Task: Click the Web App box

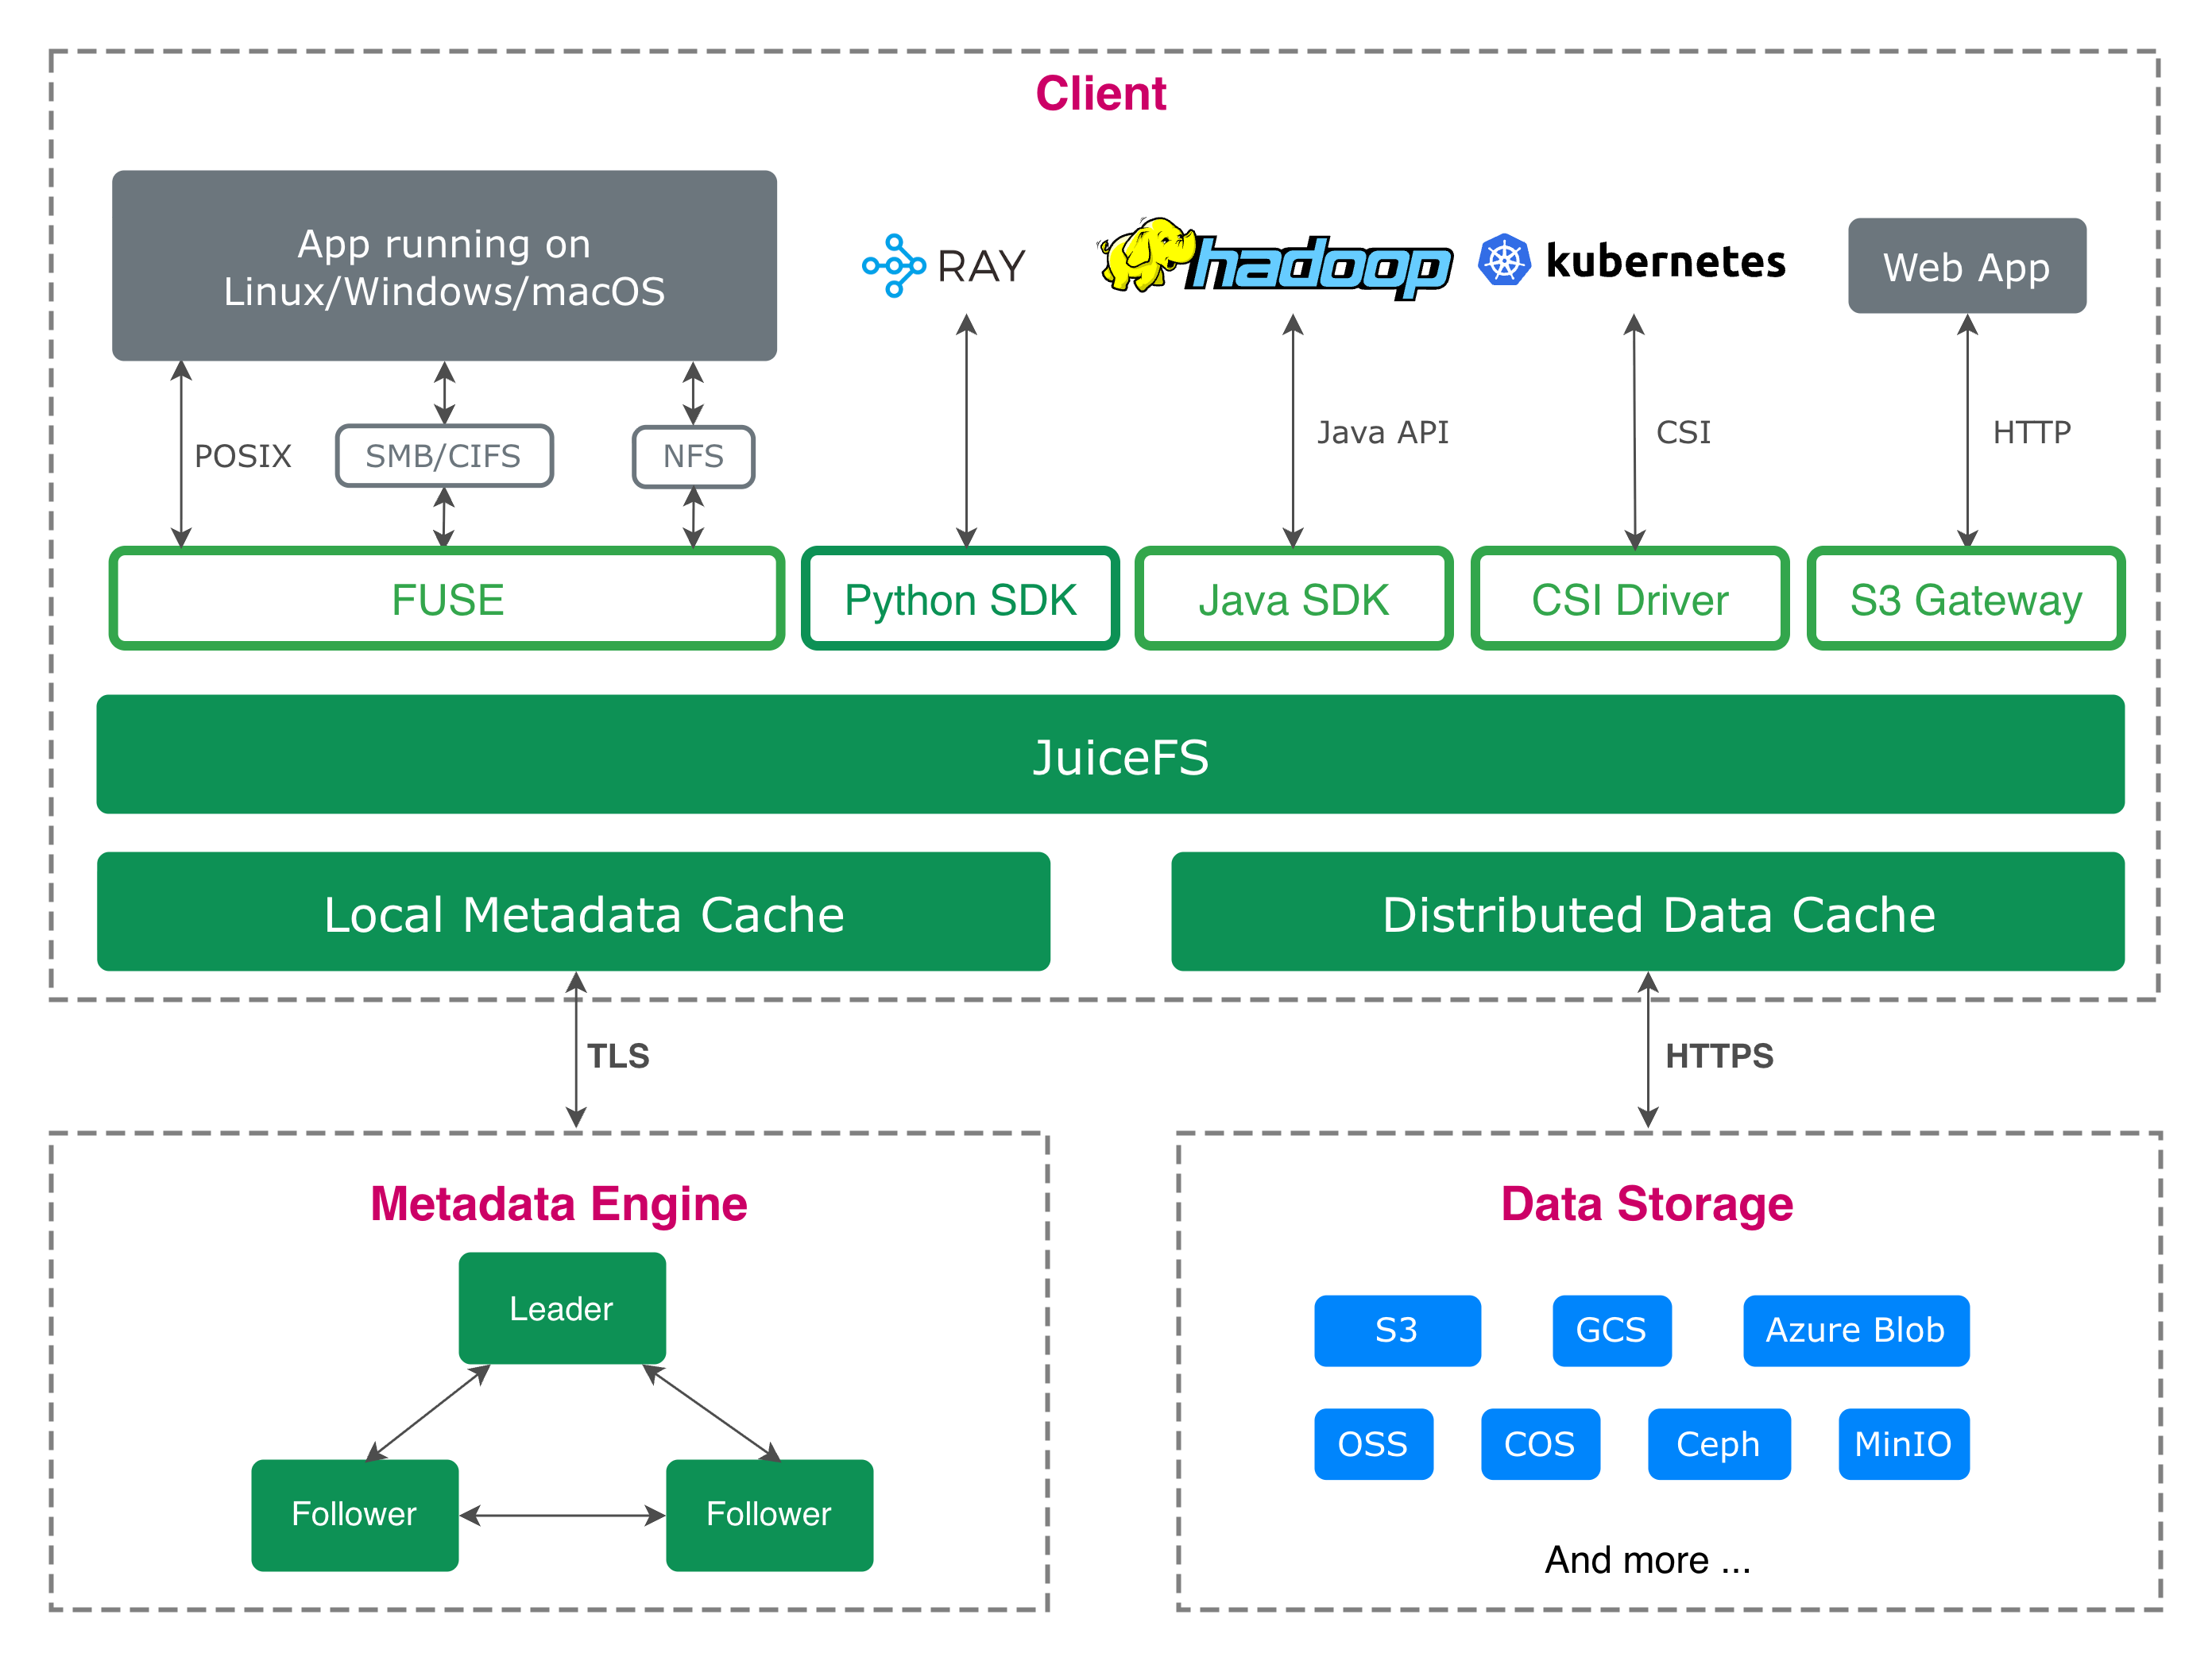Action: [1966, 267]
